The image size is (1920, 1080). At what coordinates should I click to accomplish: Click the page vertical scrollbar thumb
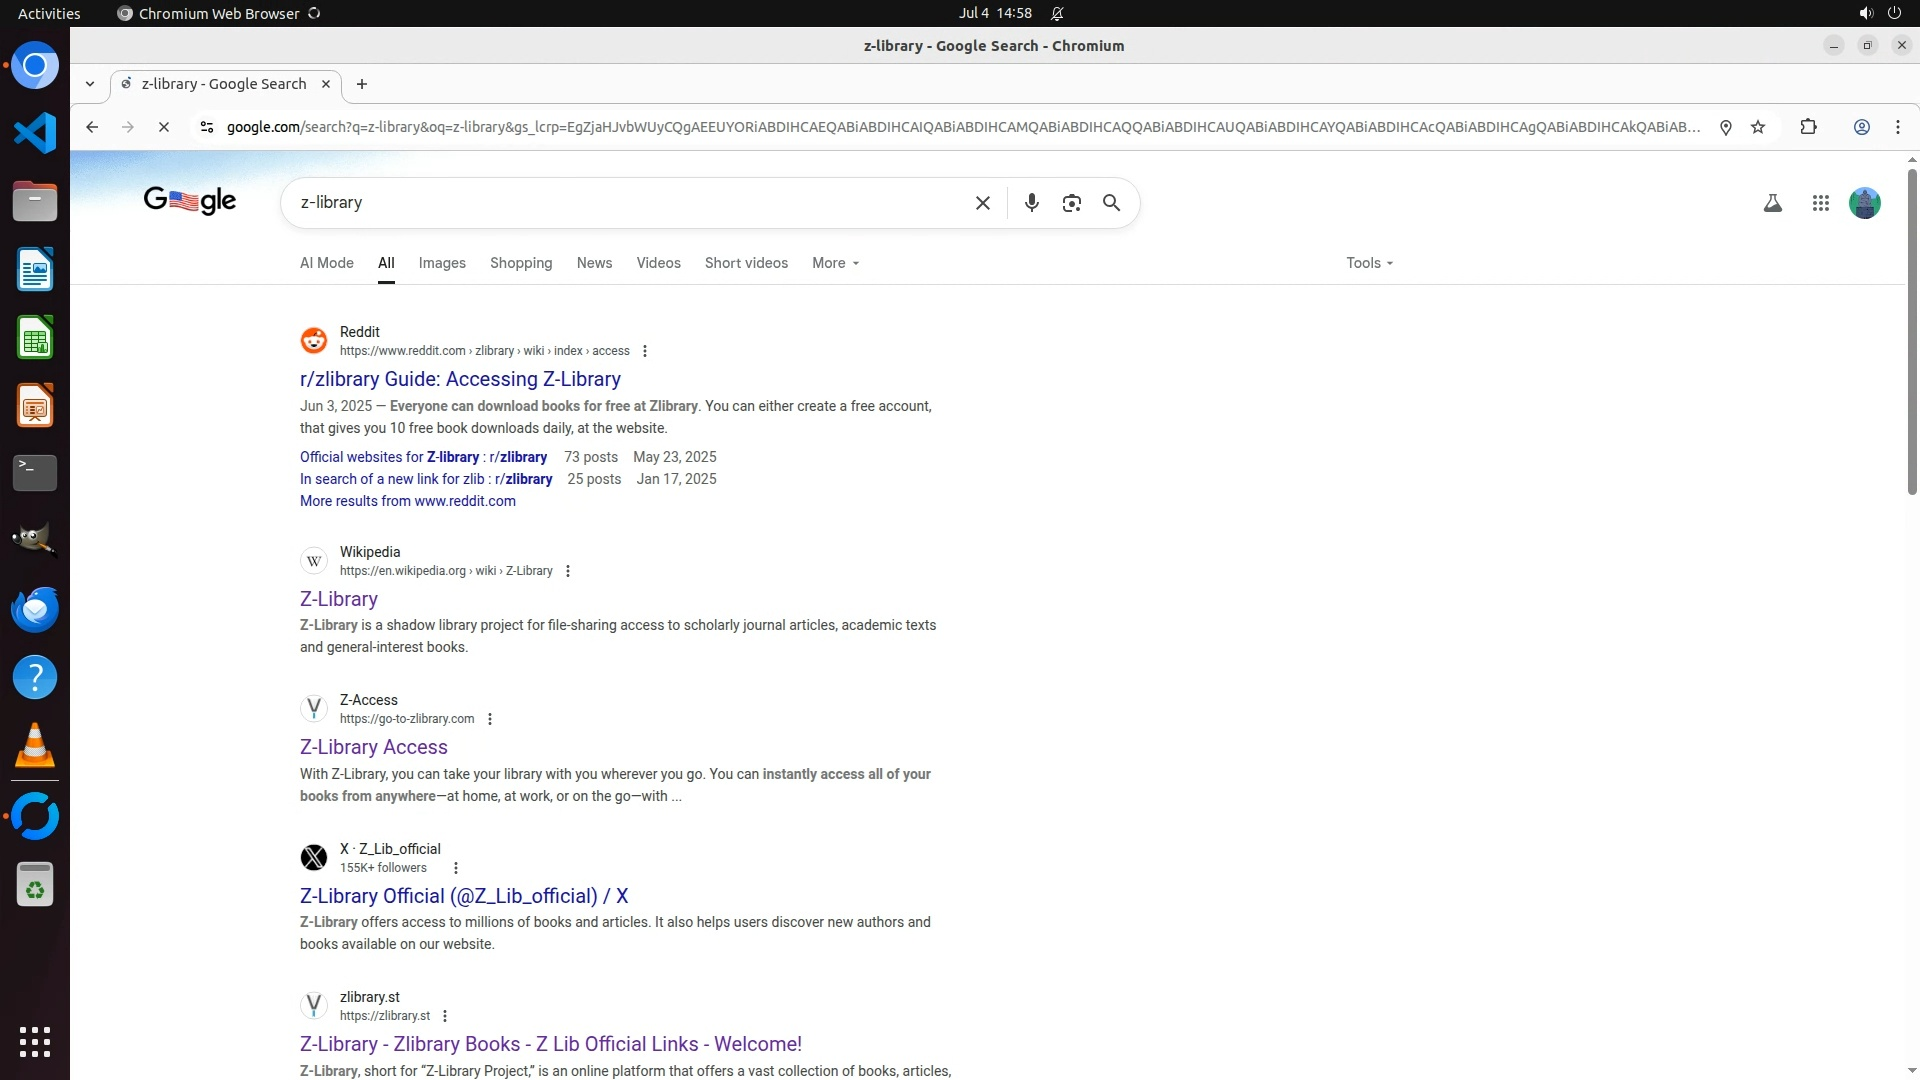1912,330
